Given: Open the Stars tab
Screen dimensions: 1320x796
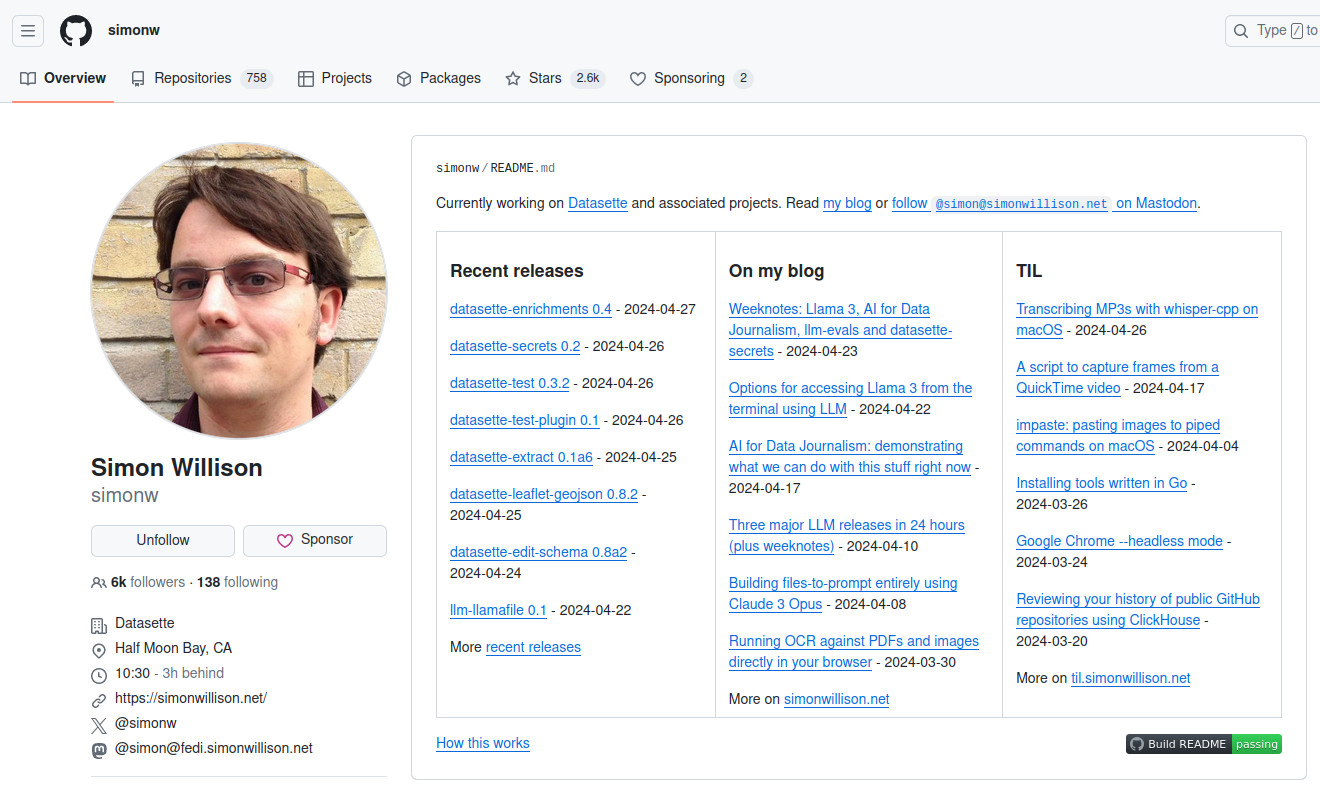Looking at the screenshot, I should tap(555, 78).
